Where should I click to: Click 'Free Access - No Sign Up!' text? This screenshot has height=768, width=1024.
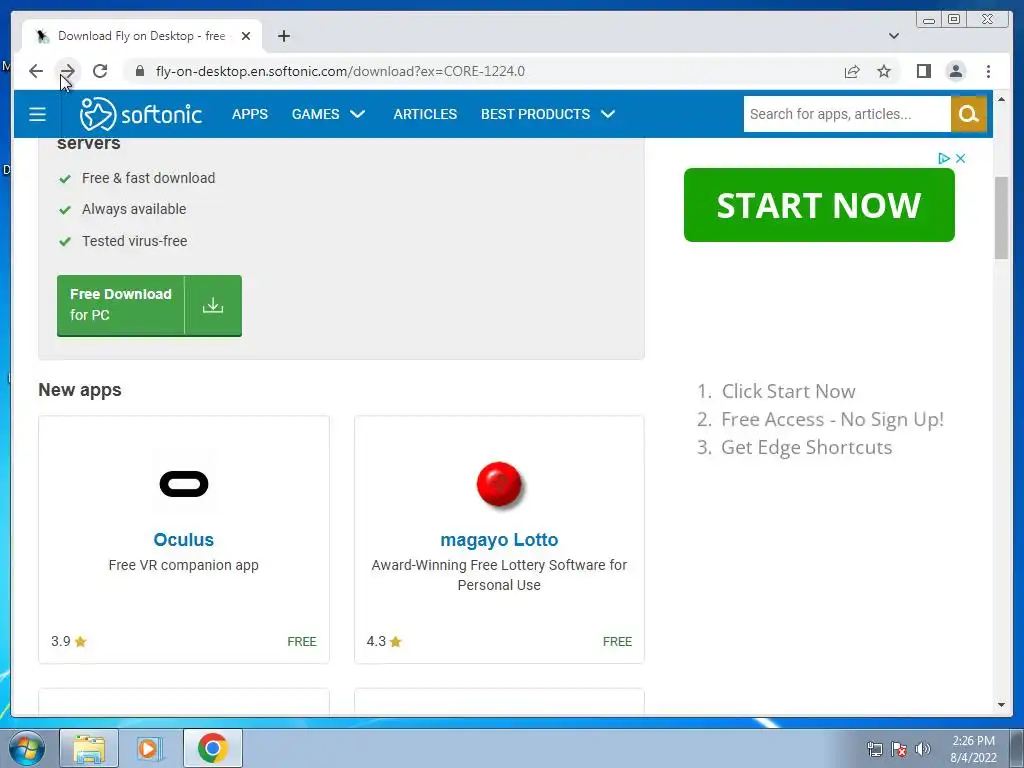click(x=833, y=419)
